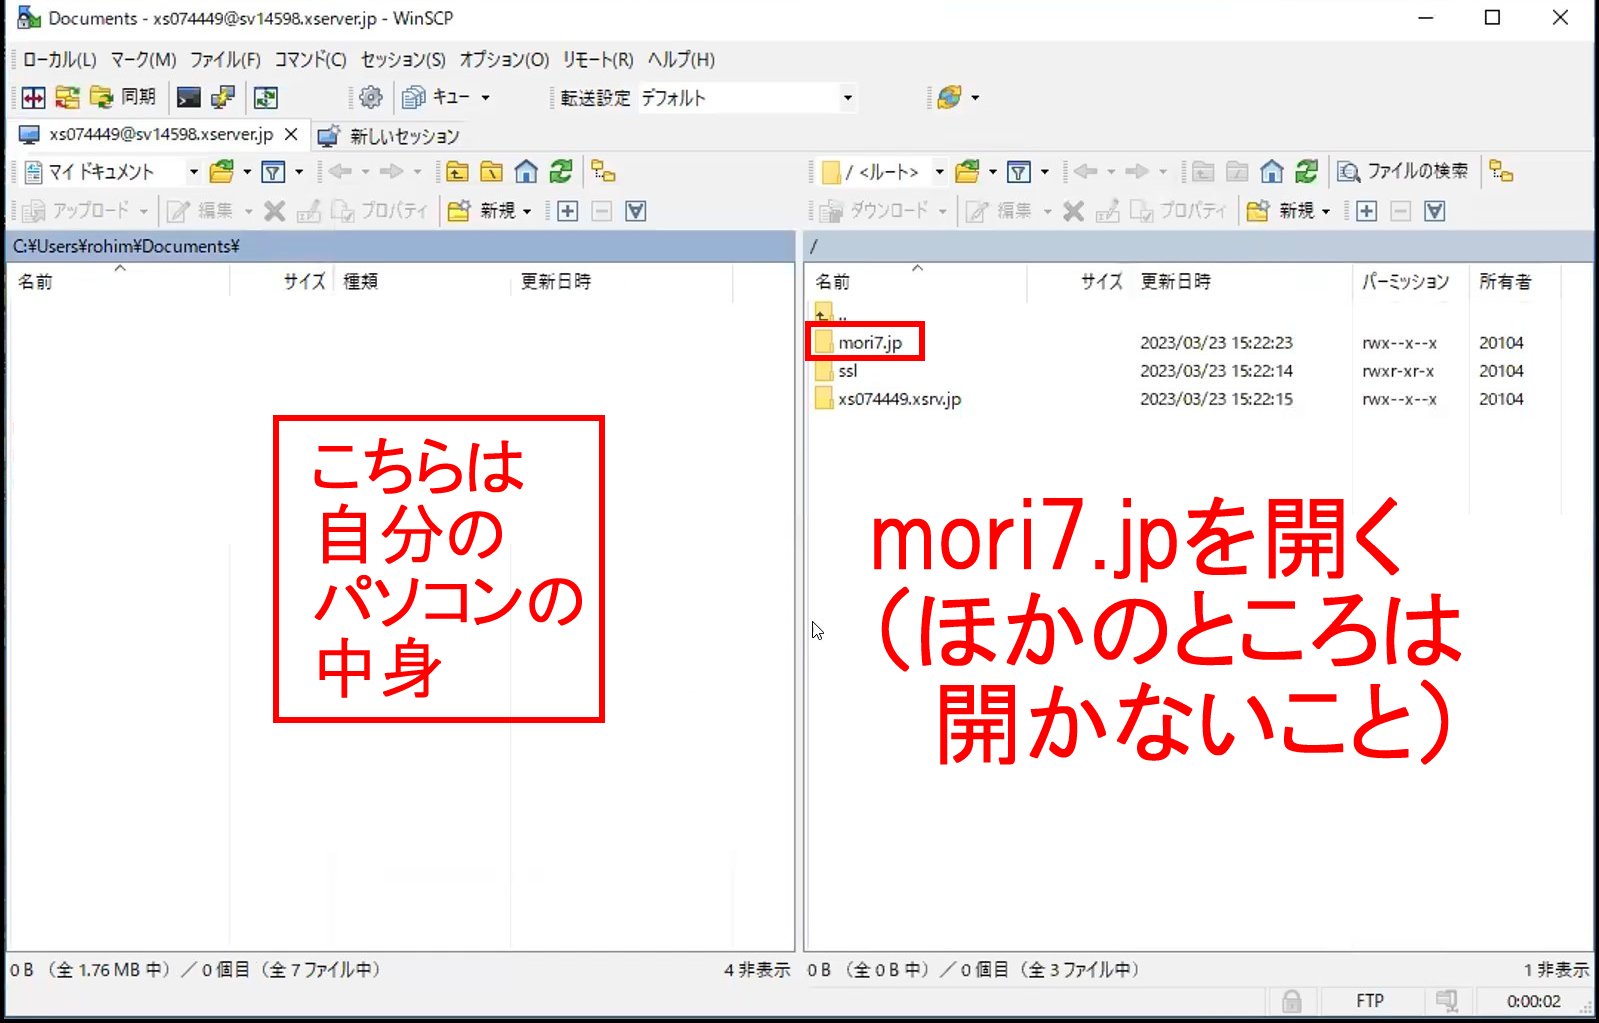Image resolution: width=1599 pixels, height=1023 pixels.
Task: Click the synchronize browsing folders icon
Action: [67, 97]
